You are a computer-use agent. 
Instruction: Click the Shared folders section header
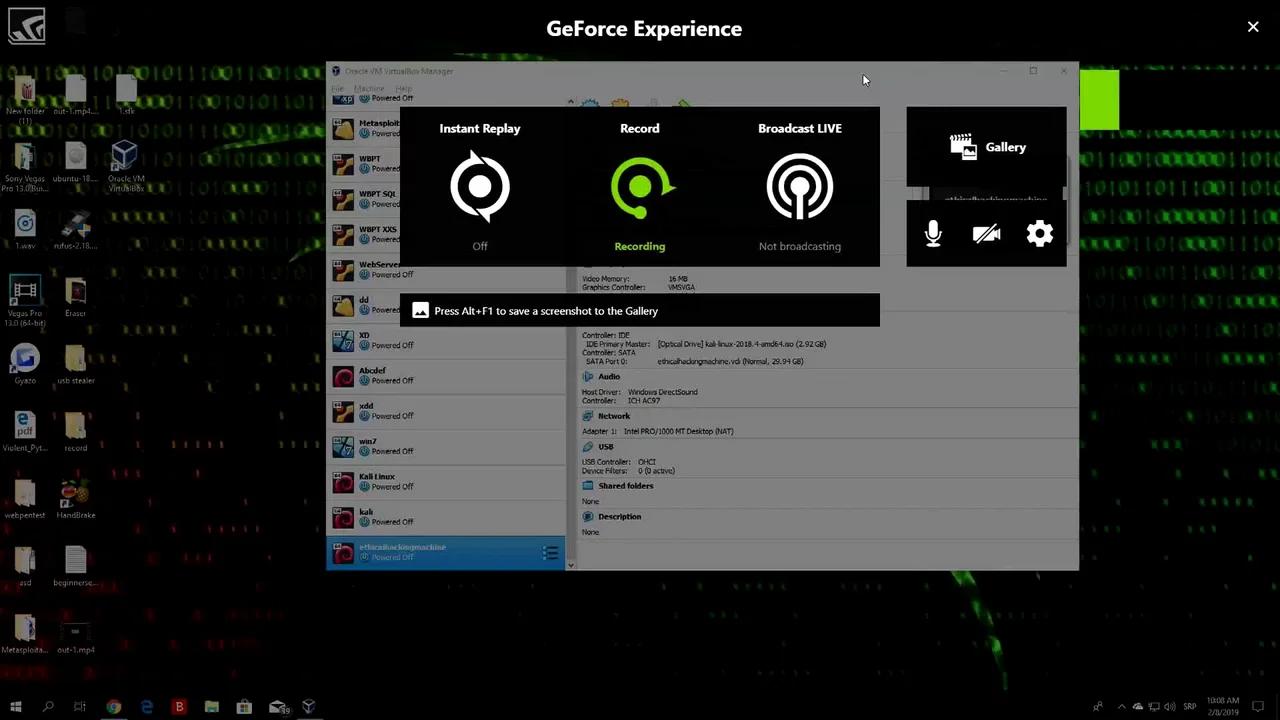pos(625,486)
